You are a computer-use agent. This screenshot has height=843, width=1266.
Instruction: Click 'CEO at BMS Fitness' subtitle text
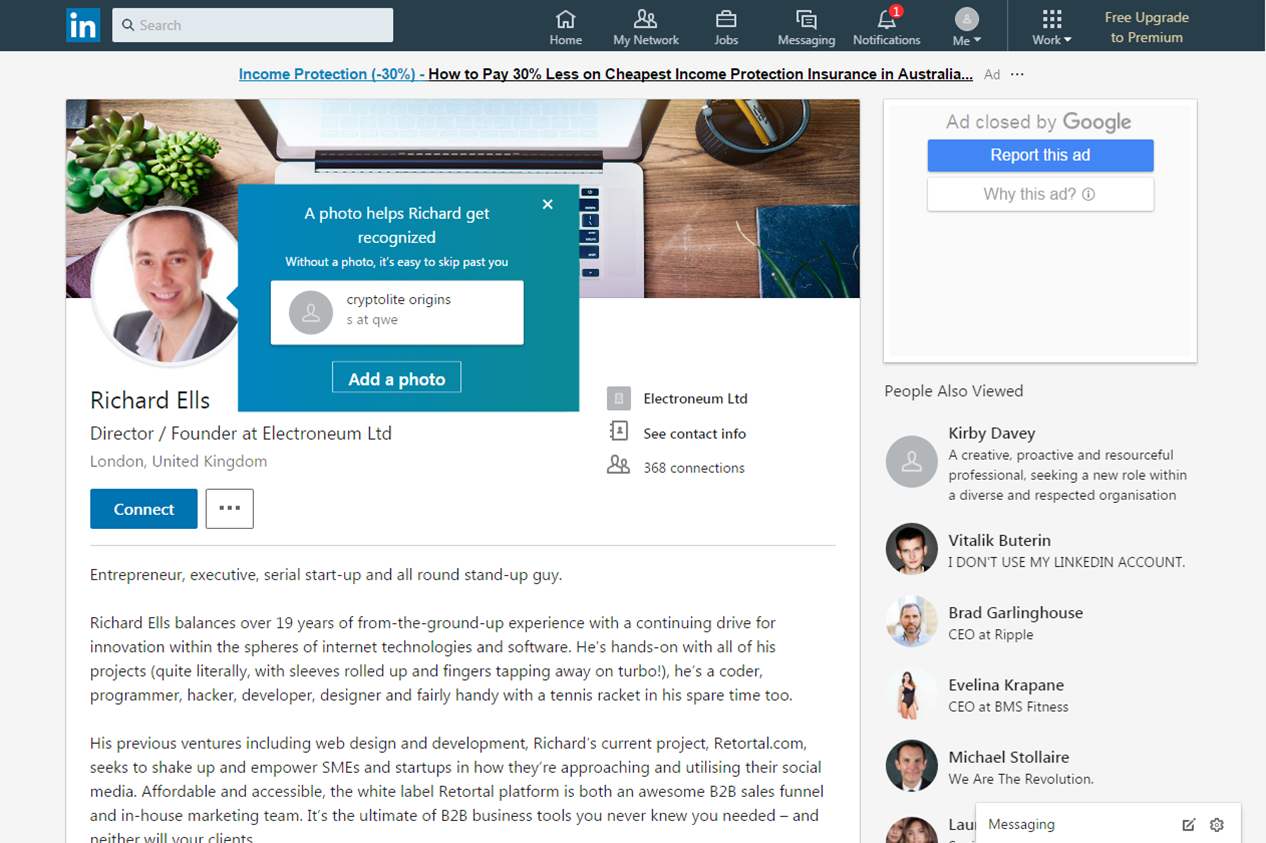tap(1008, 706)
